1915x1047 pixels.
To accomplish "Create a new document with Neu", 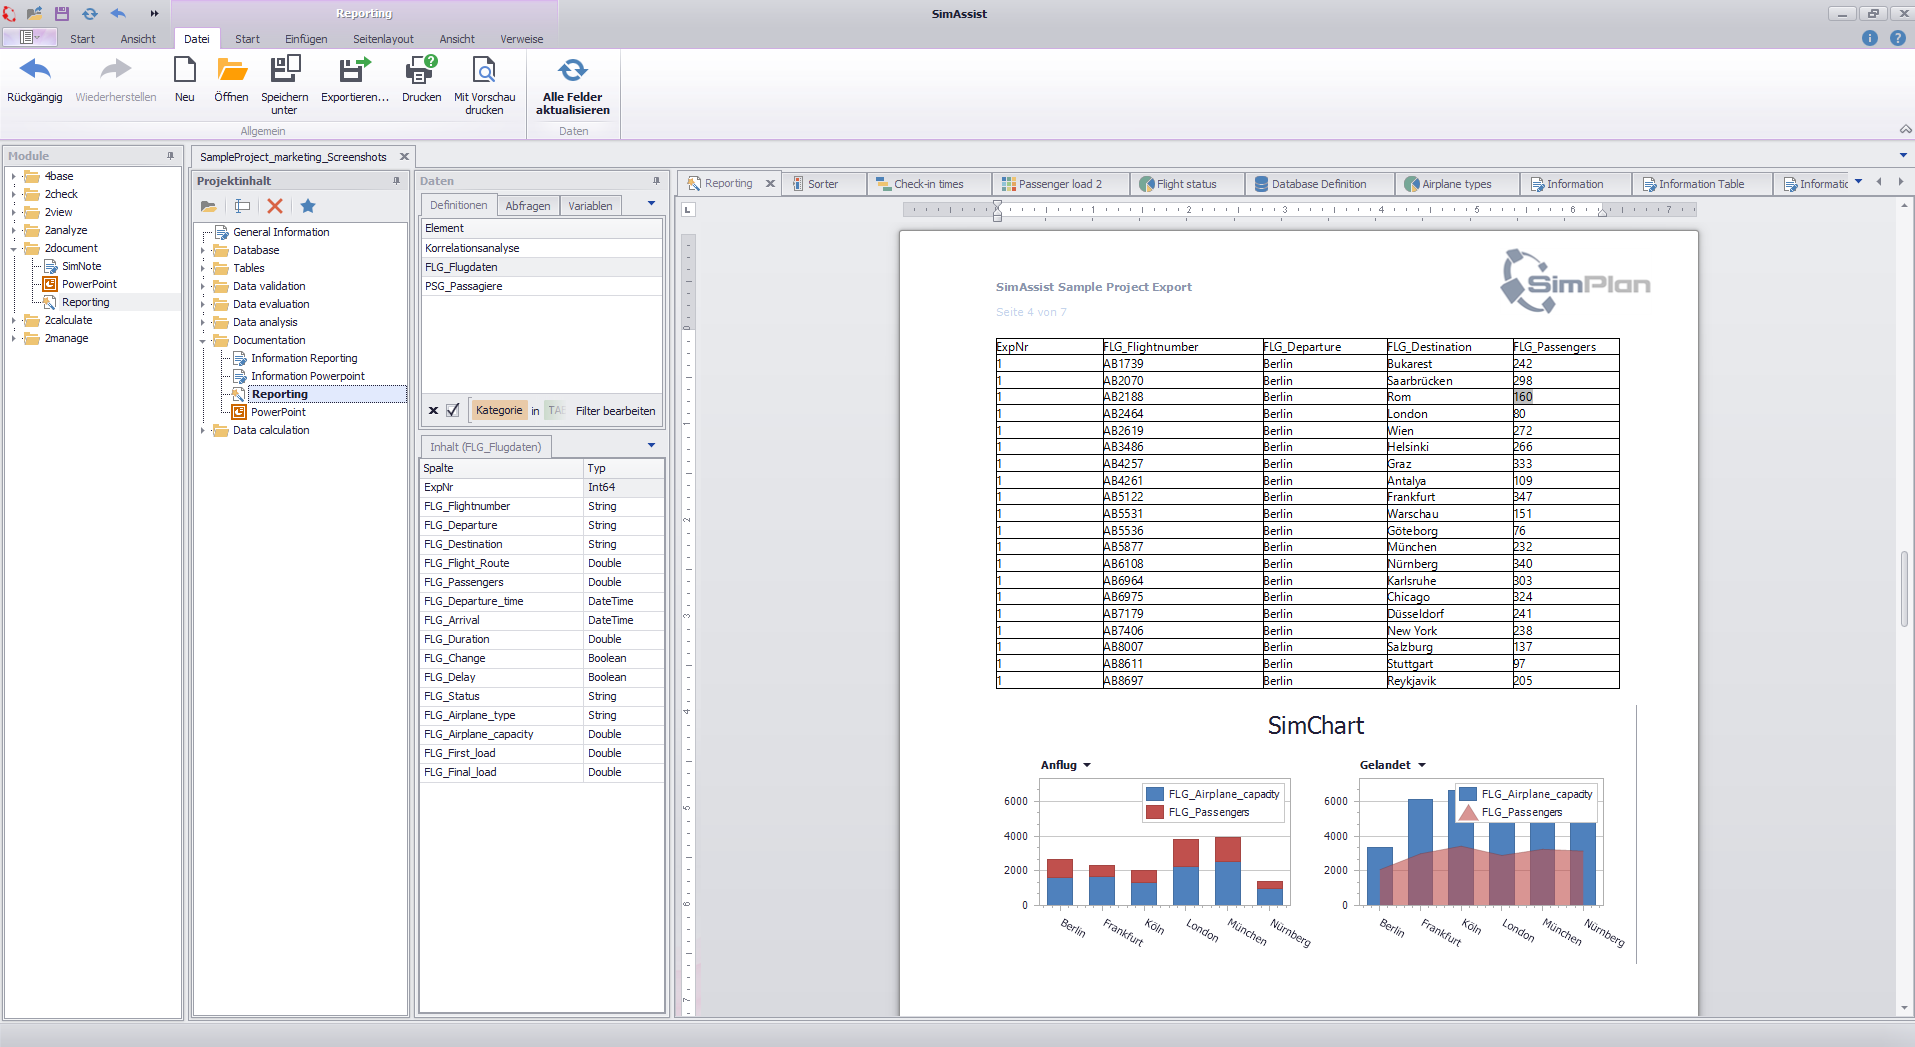I will click(185, 79).
